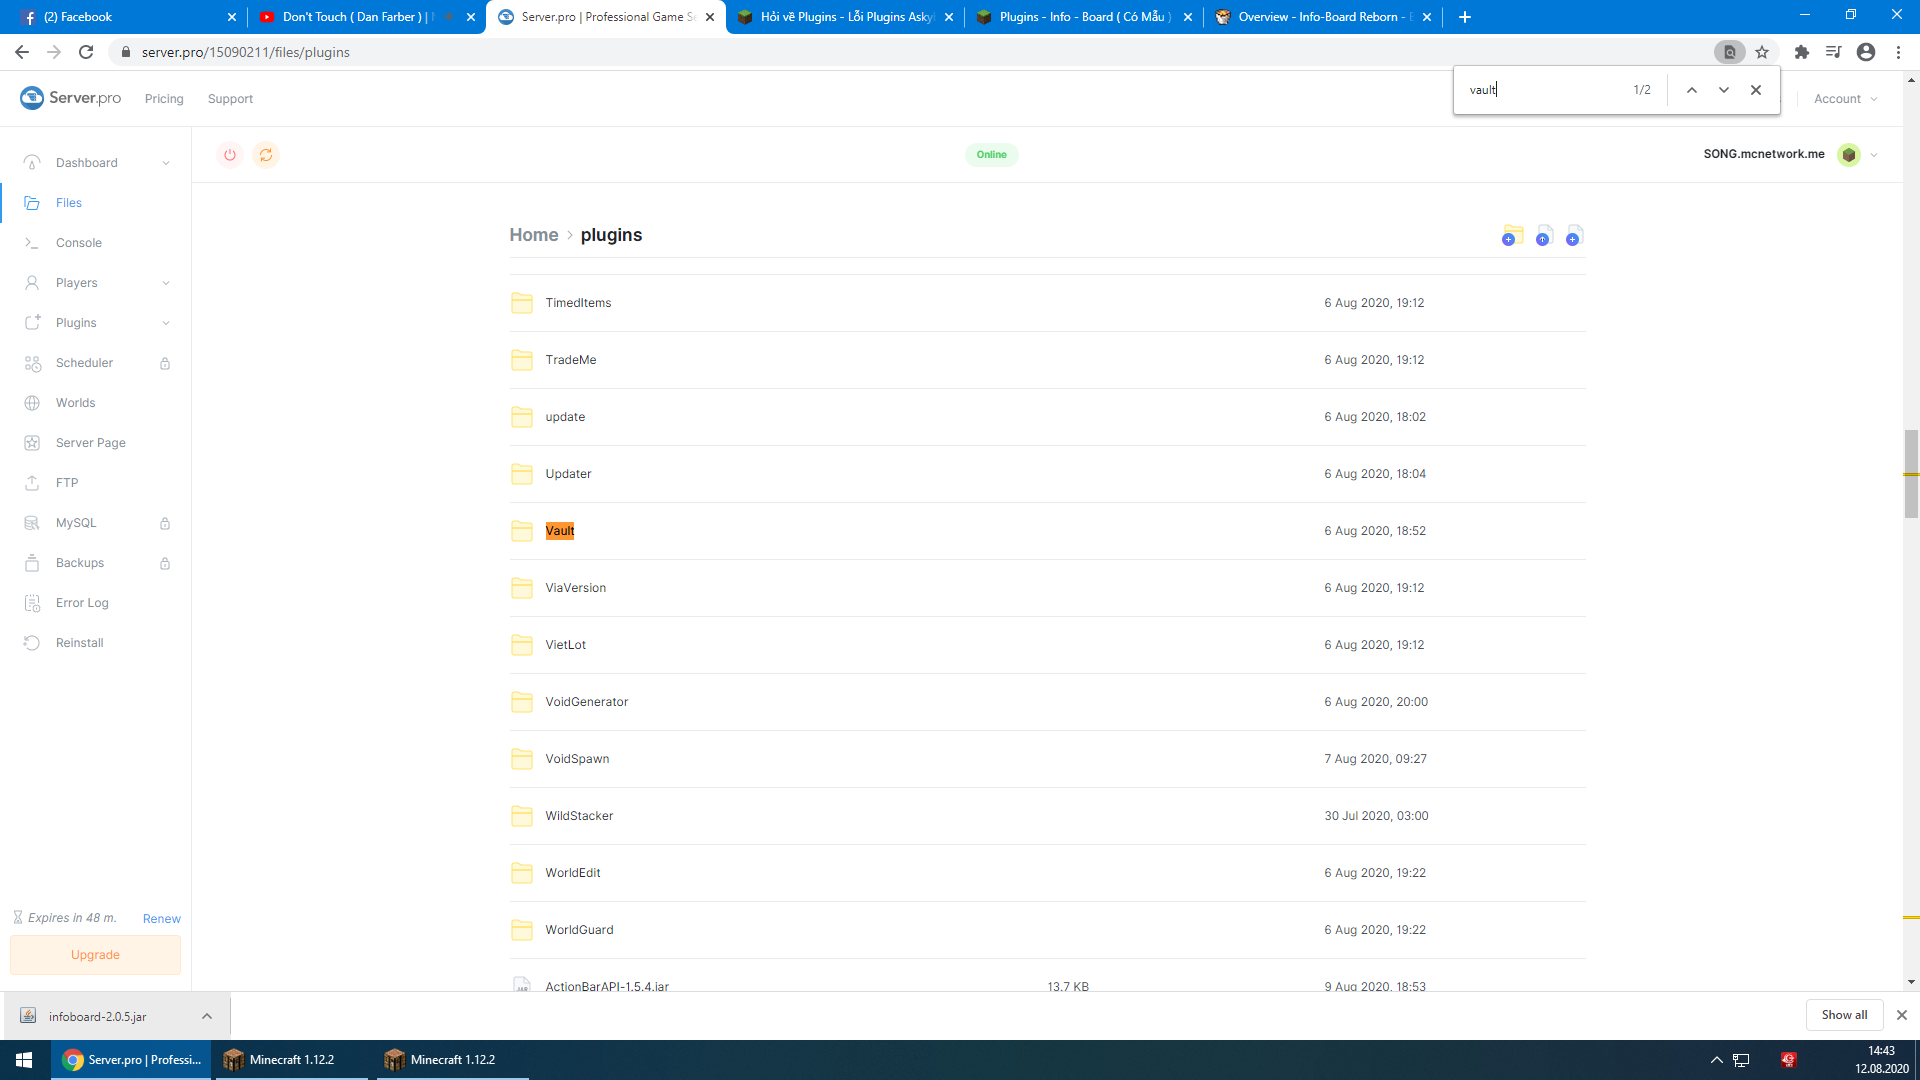
Task: Click Home in the breadcrumb path
Action: pos(534,235)
